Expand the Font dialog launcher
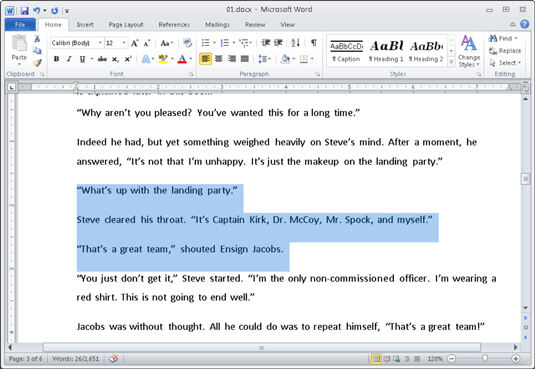Viewport: 535px width, 369px height. [191, 74]
